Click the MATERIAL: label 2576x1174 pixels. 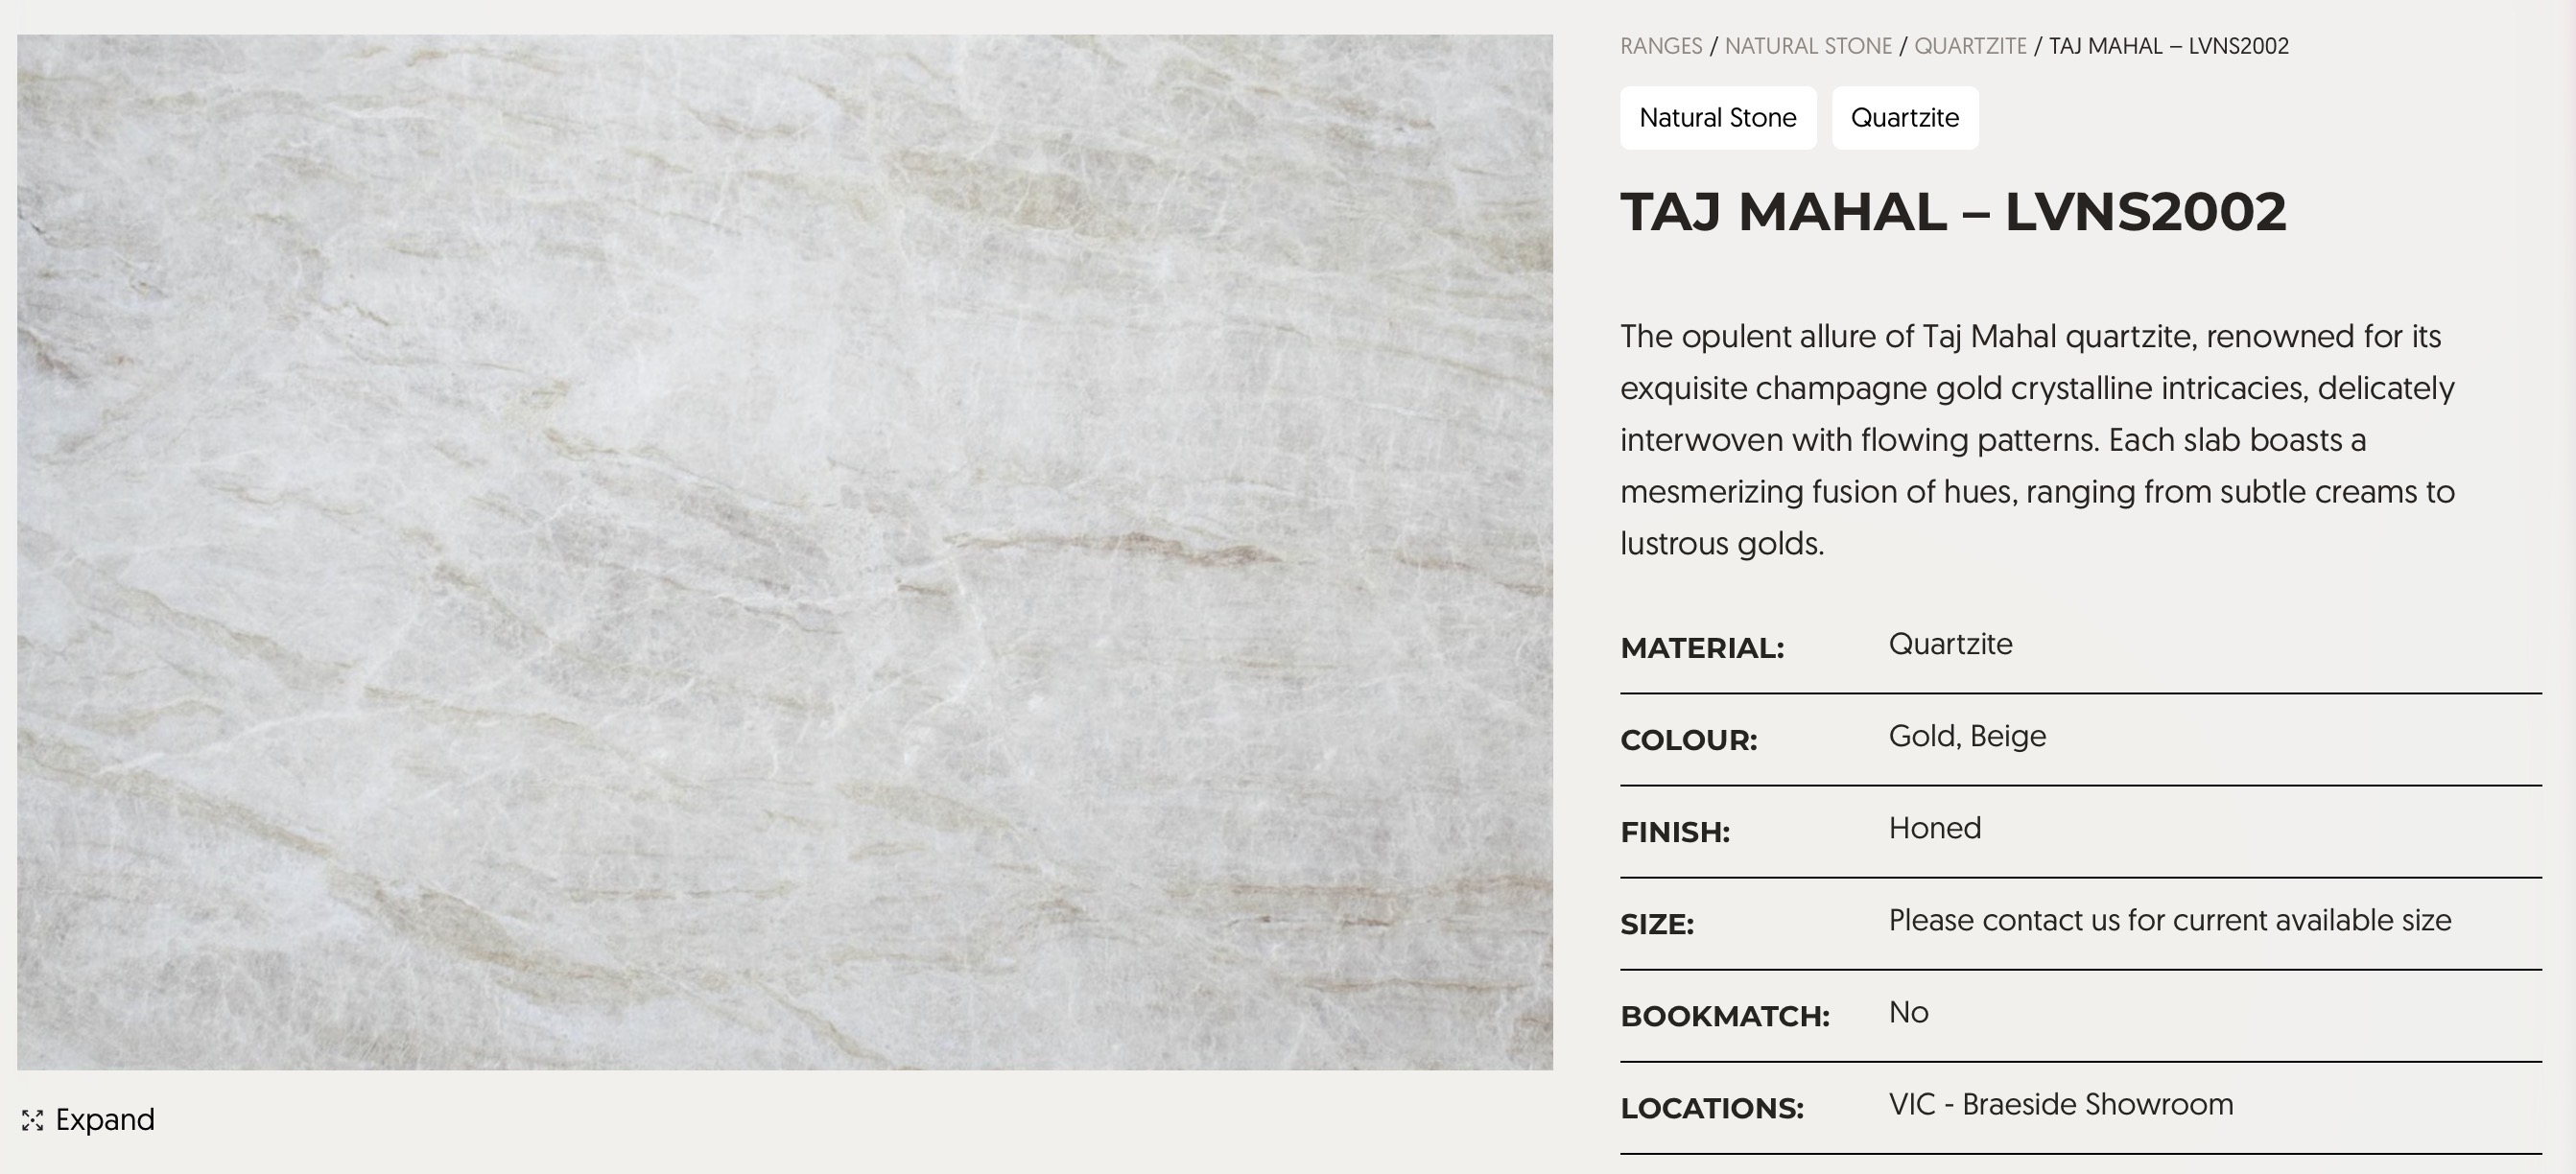[1702, 648]
